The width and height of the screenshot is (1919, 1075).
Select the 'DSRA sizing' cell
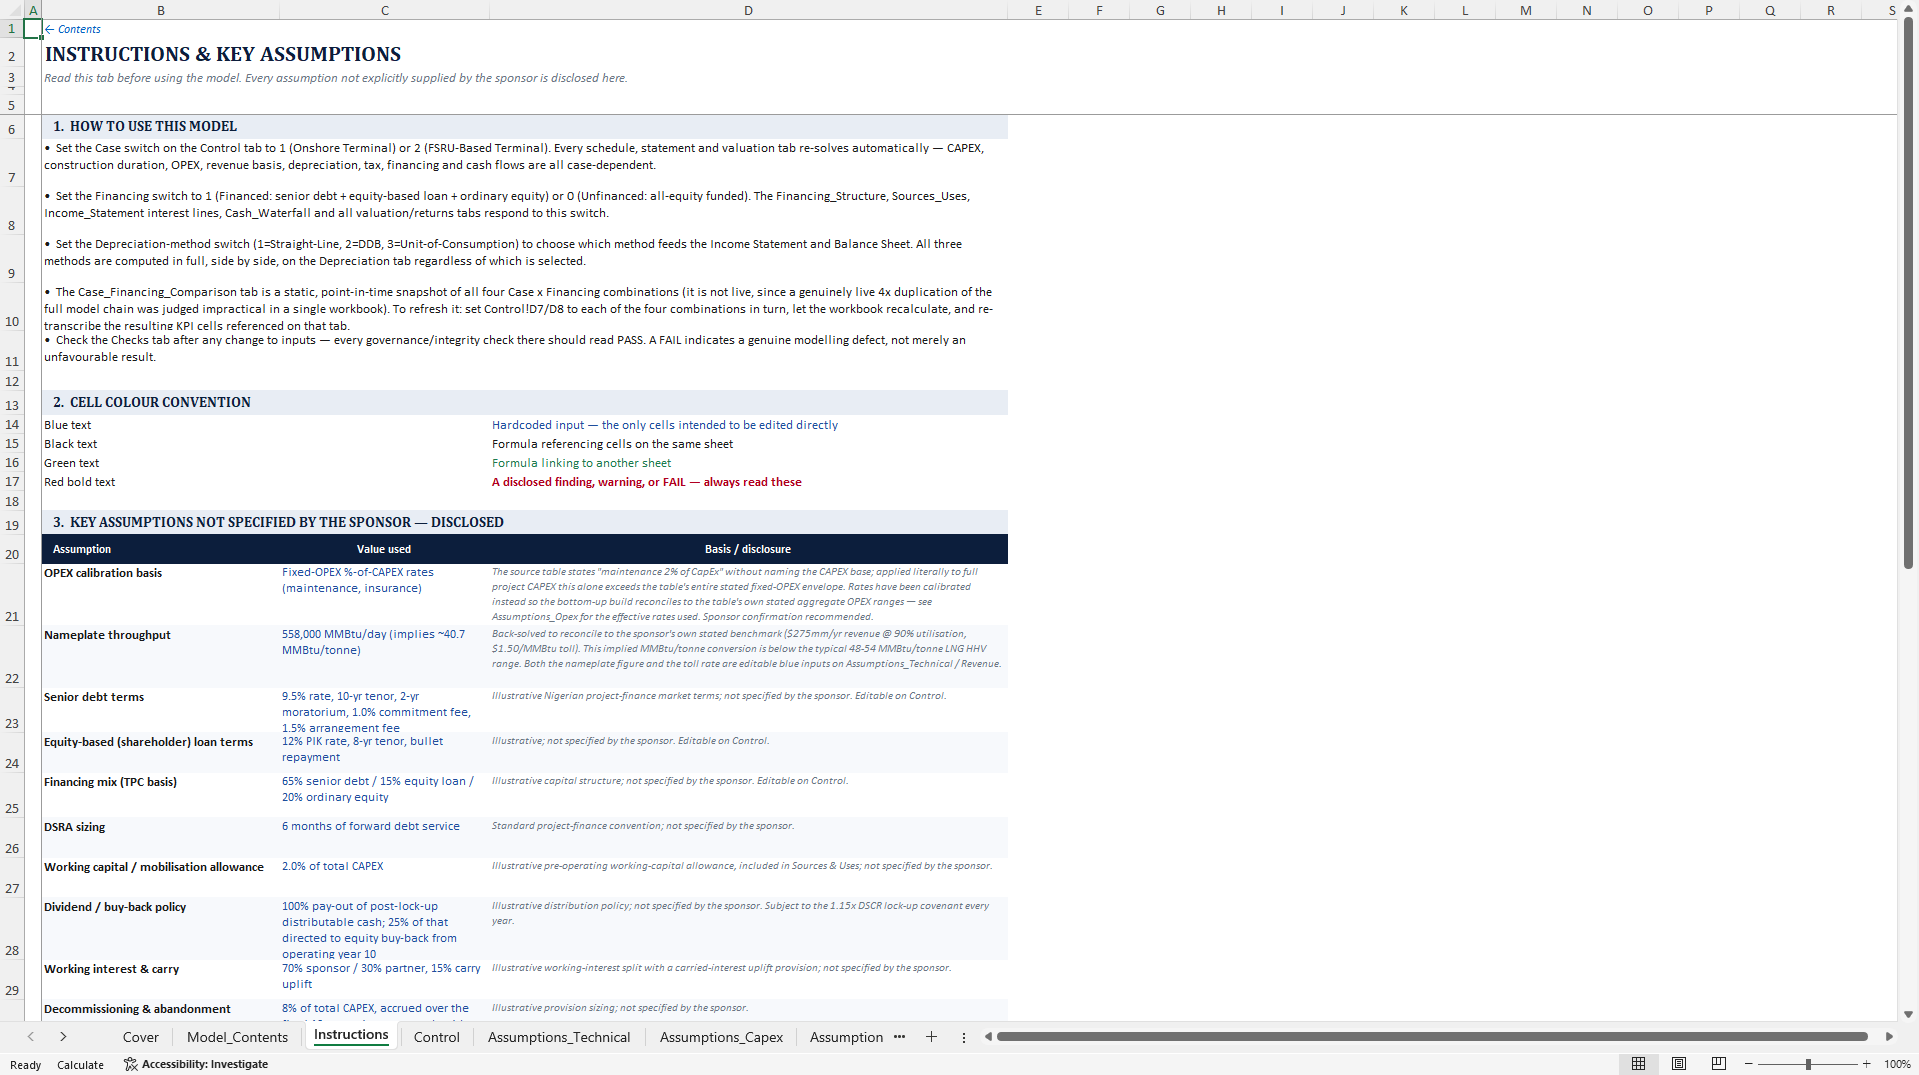click(160, 838)
